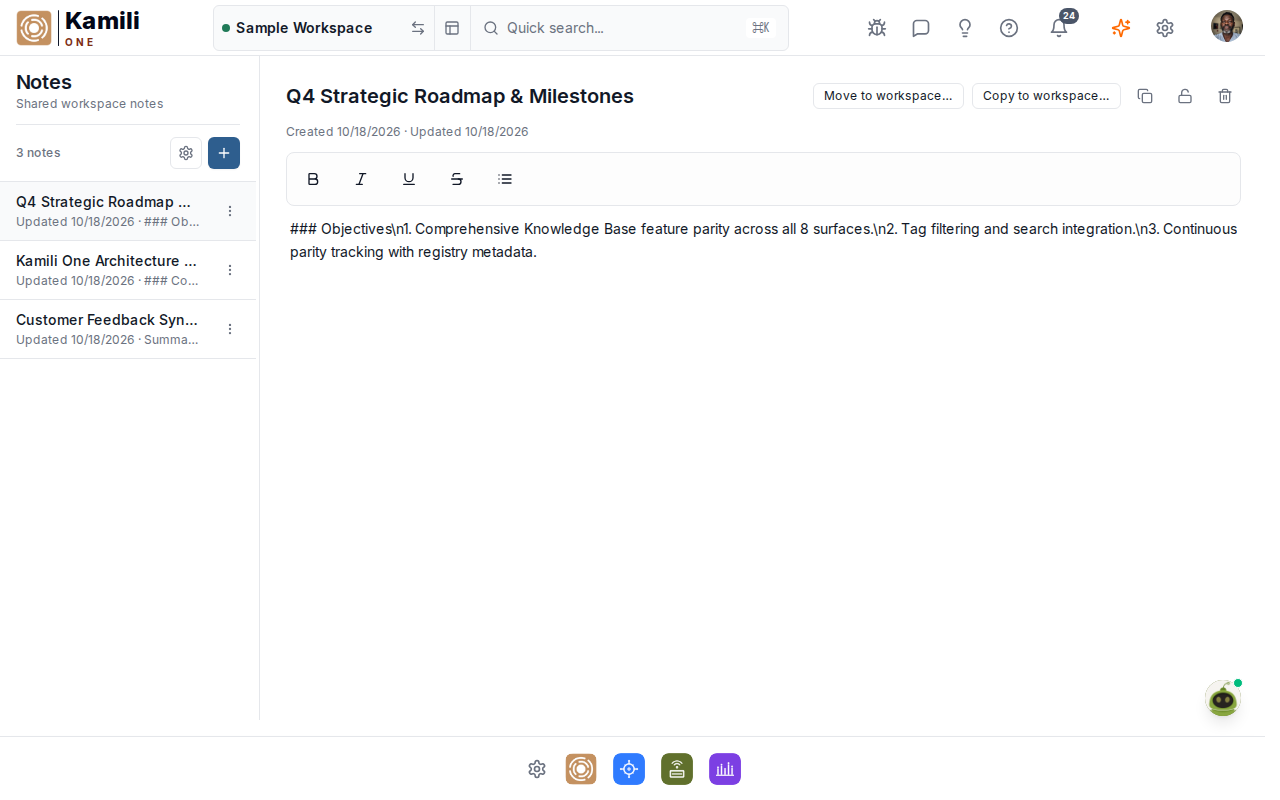The image size is (1280, 800).
Task: Toggle the layout panel icon
Action: click(452, 28)
